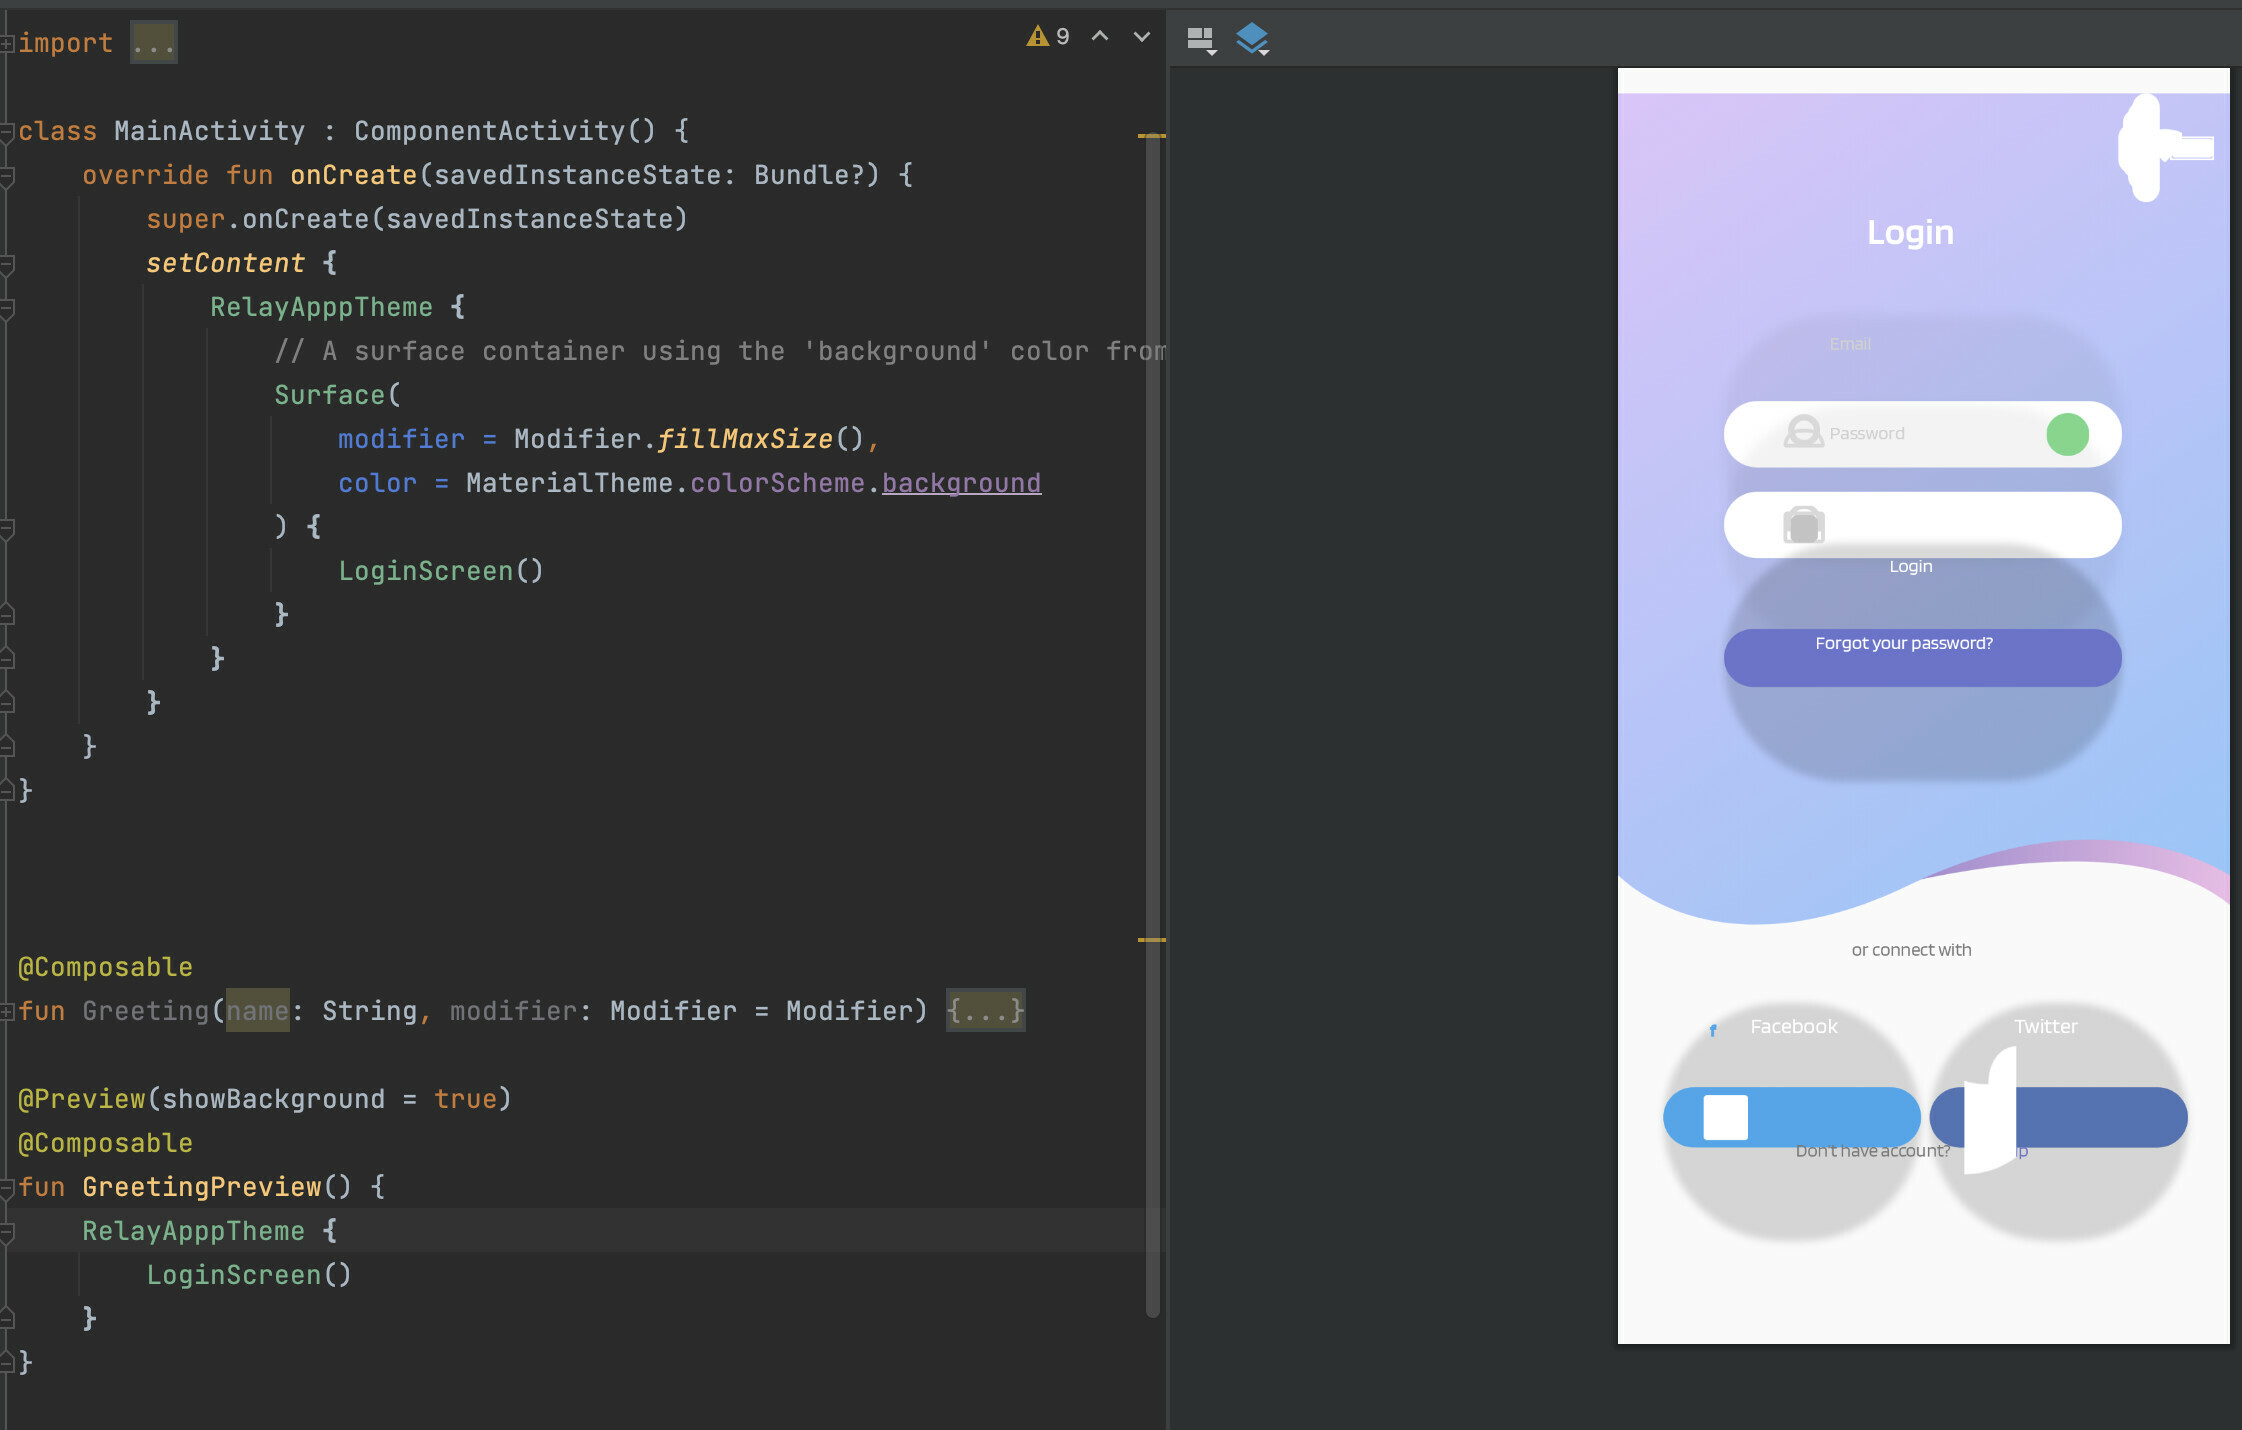Click the warning triangle inspection icon
The height and width of the screenshot is (1430, 2242).
tap(1037, 37)
